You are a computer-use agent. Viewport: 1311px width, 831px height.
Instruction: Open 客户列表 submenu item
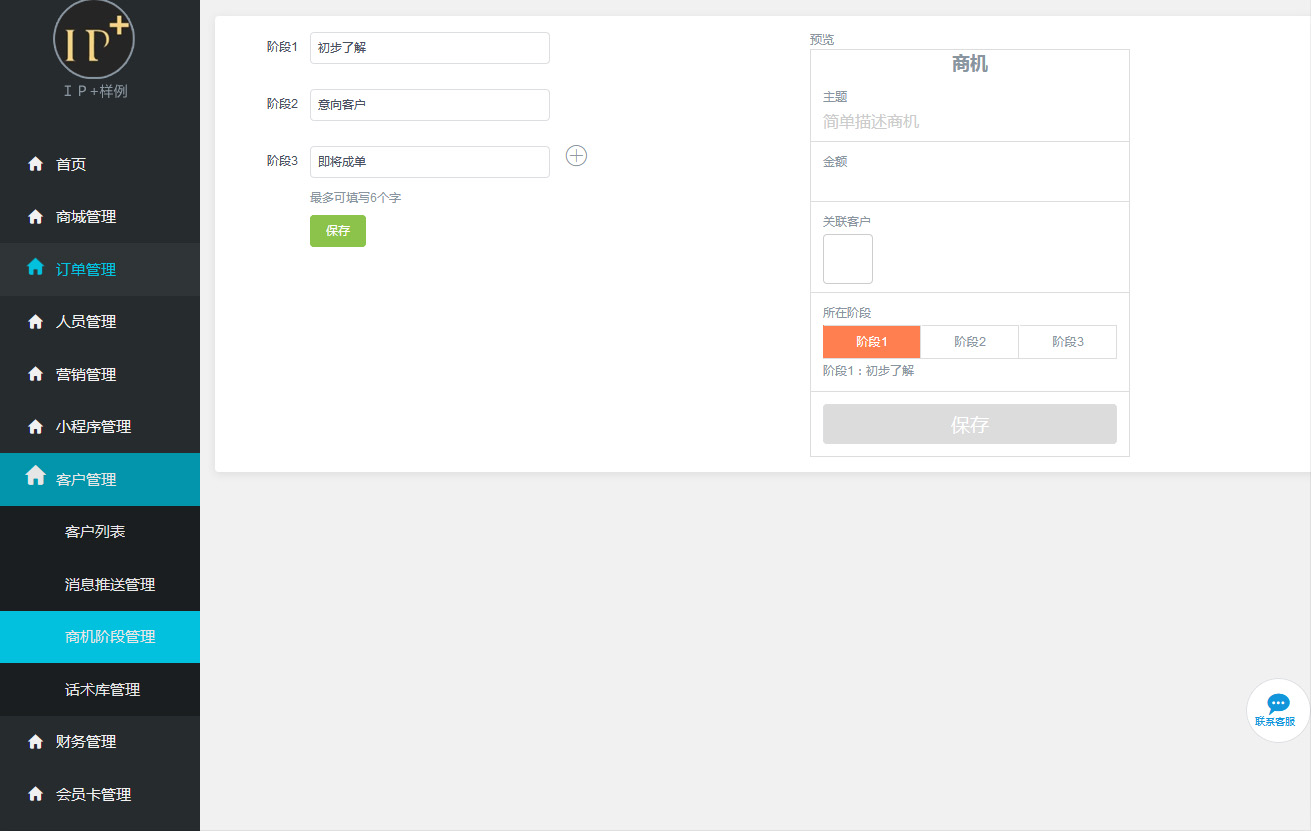(95, 532)
